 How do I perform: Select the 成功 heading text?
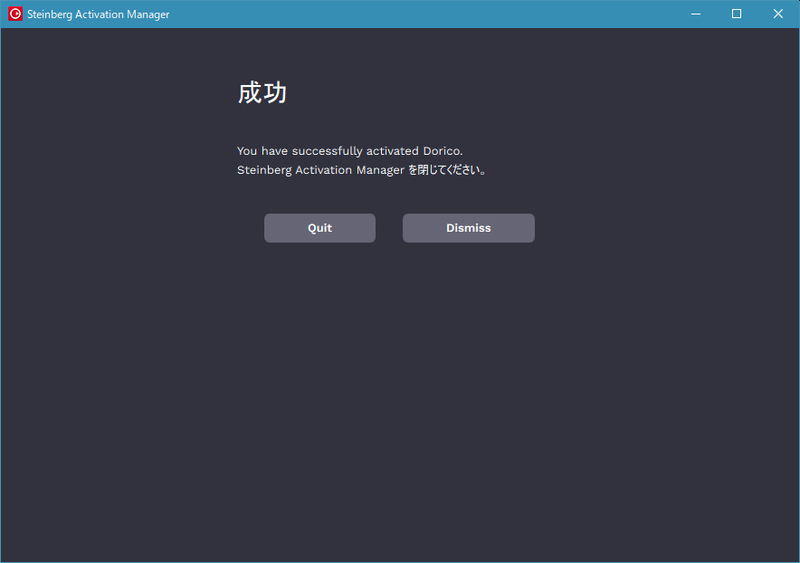click(x=262, y=93)
